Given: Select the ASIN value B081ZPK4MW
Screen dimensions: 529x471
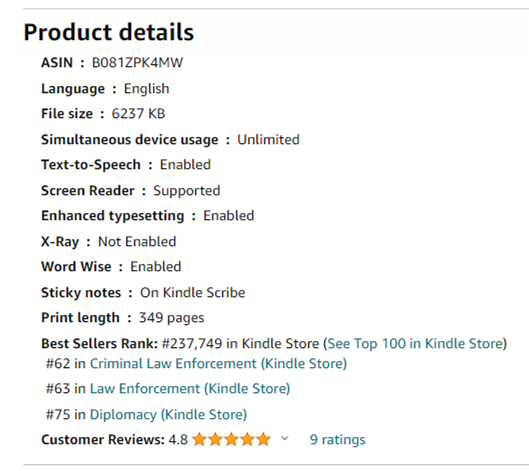Looking at the screenshot, I should point(137,63).
